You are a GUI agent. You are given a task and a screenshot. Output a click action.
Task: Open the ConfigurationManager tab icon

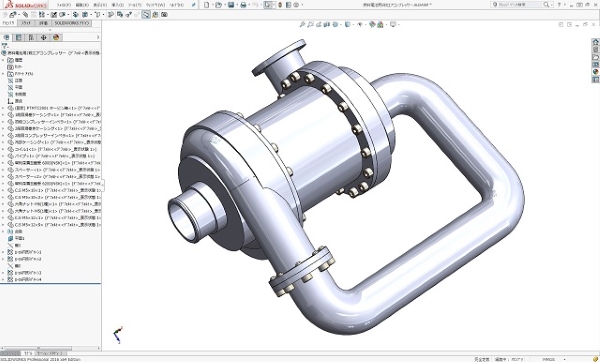point(31,38)
